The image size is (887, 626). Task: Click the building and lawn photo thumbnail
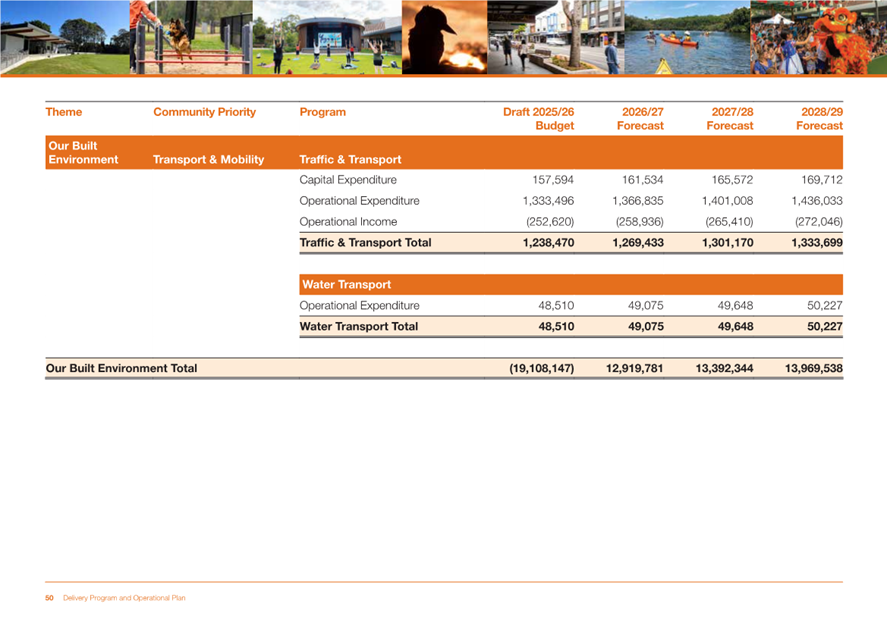pos(64,37)
